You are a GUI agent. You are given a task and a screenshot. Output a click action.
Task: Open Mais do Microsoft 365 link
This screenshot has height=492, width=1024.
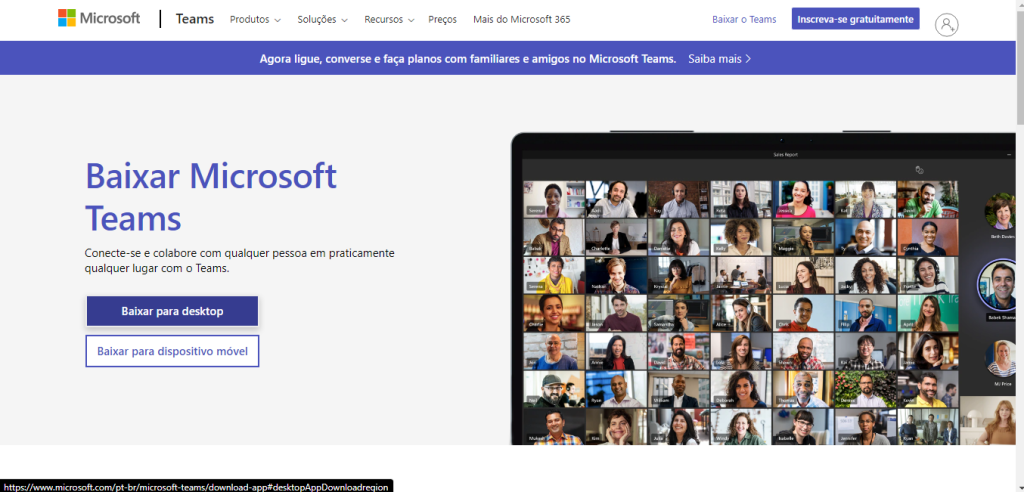coord(522,20)
